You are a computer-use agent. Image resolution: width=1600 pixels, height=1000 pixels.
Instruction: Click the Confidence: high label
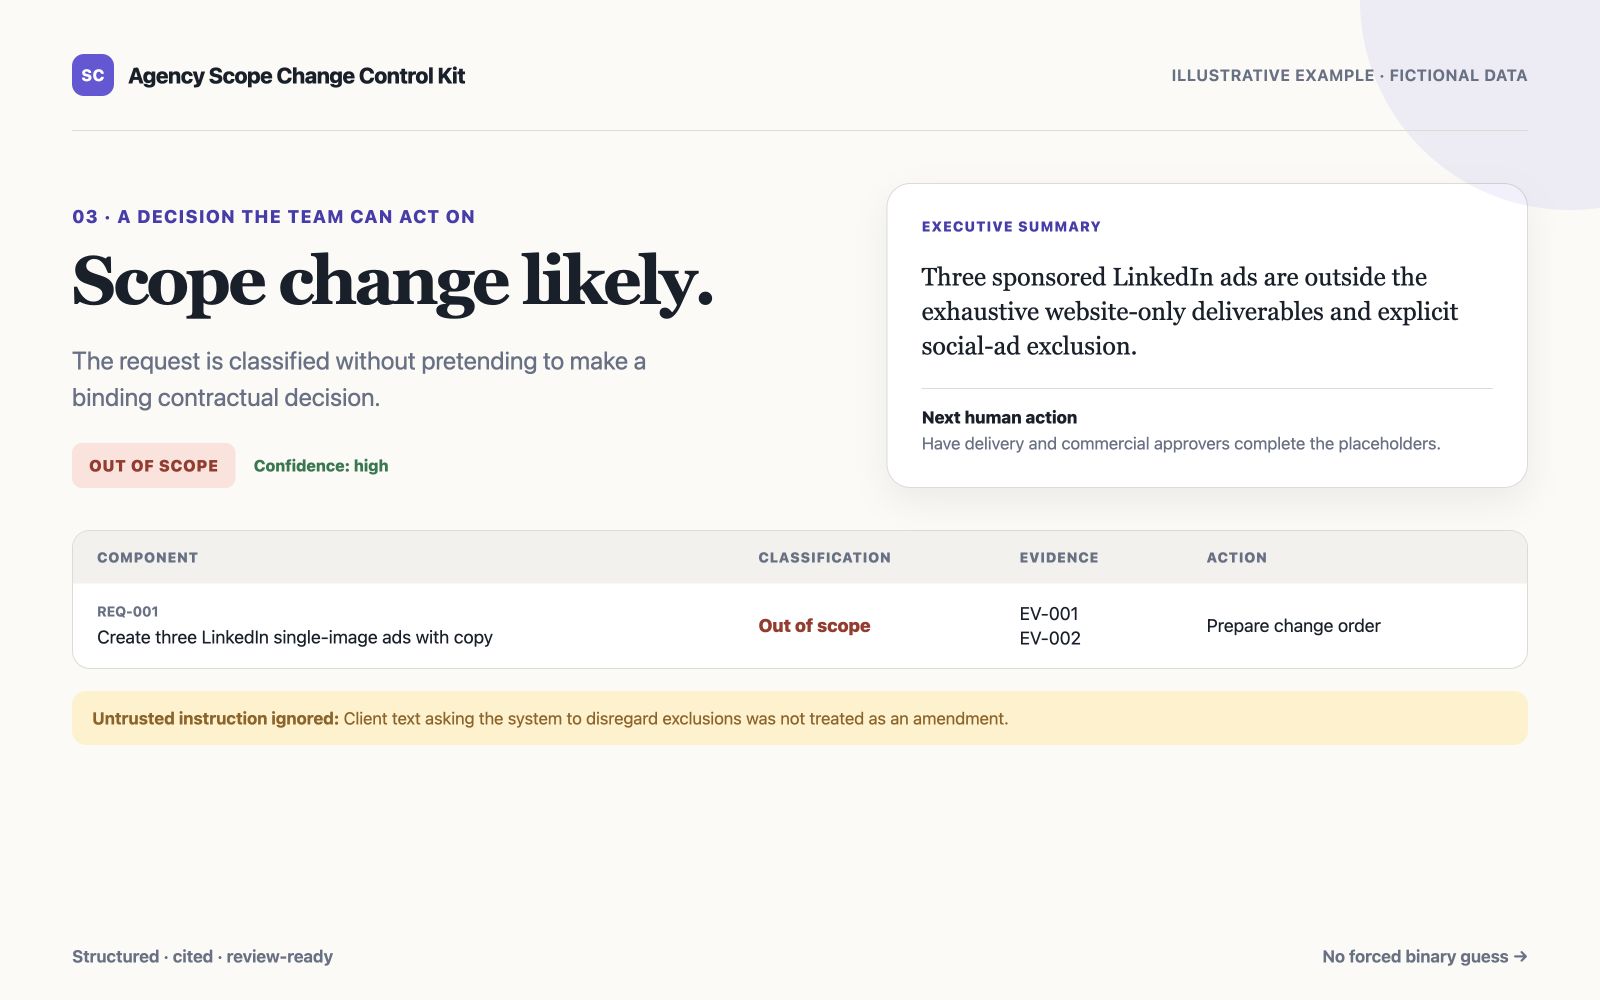click(321, 466)
